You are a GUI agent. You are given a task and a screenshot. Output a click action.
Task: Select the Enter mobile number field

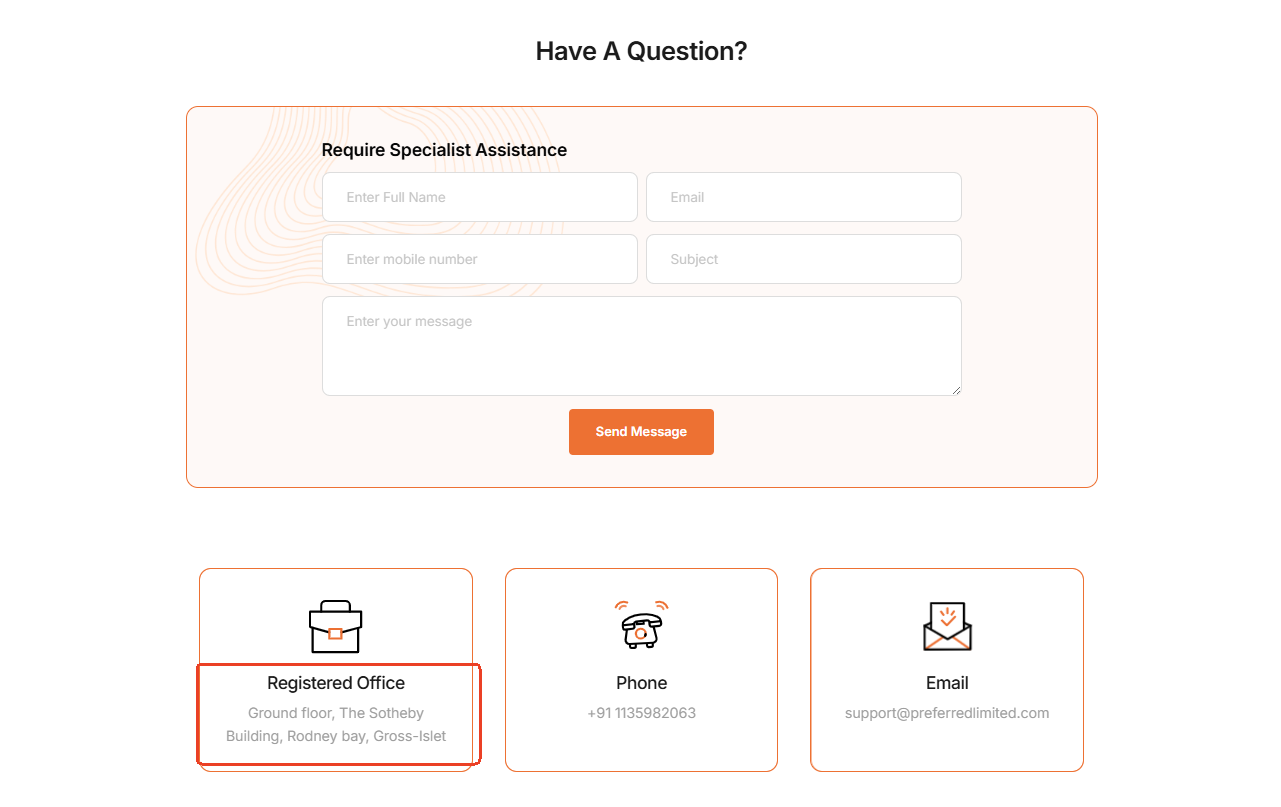[479, 259]
